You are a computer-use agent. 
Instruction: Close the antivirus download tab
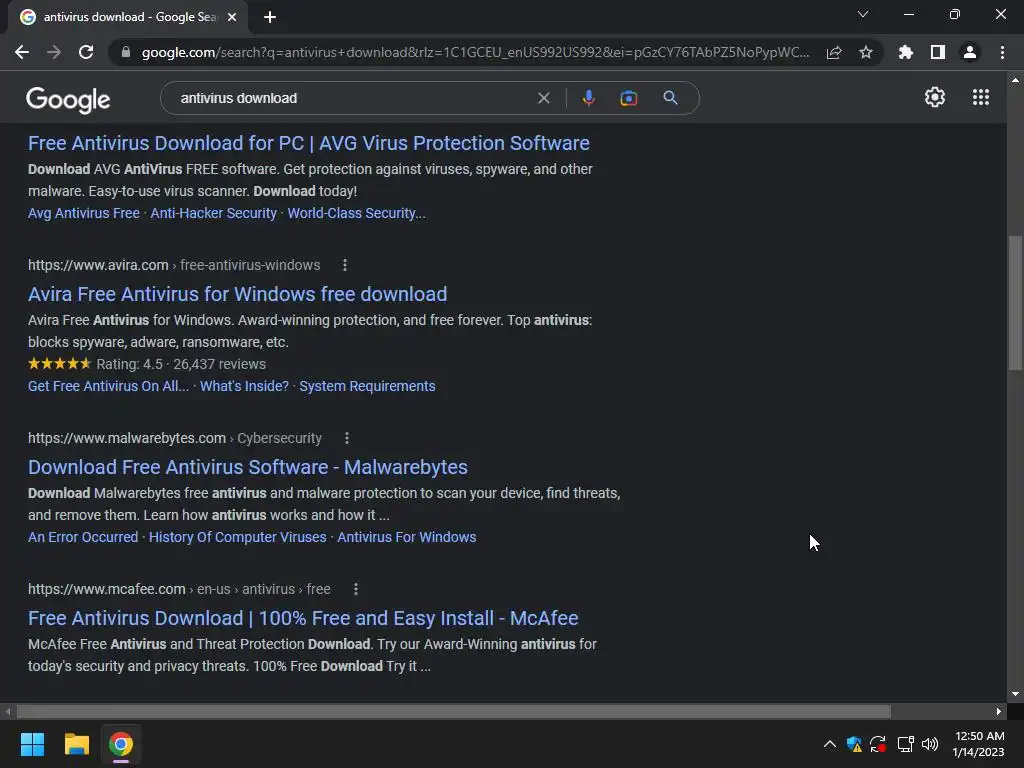click(x=232, y=17)
